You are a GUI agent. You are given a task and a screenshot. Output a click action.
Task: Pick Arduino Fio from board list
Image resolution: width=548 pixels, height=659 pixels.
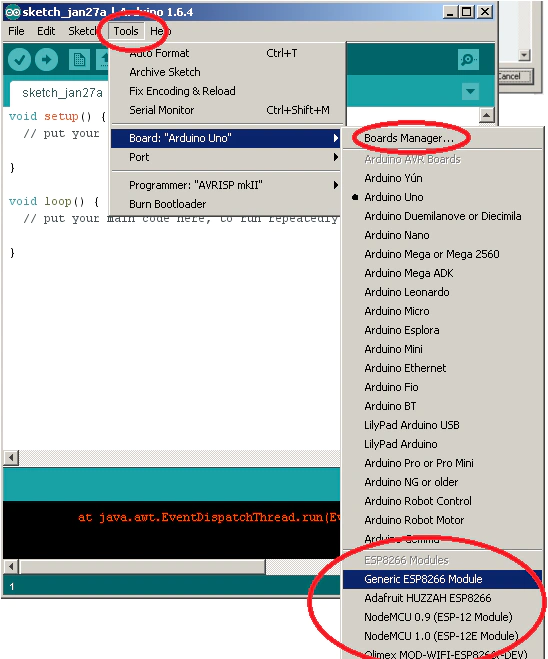pyautogui.click(x=443, y=387)
